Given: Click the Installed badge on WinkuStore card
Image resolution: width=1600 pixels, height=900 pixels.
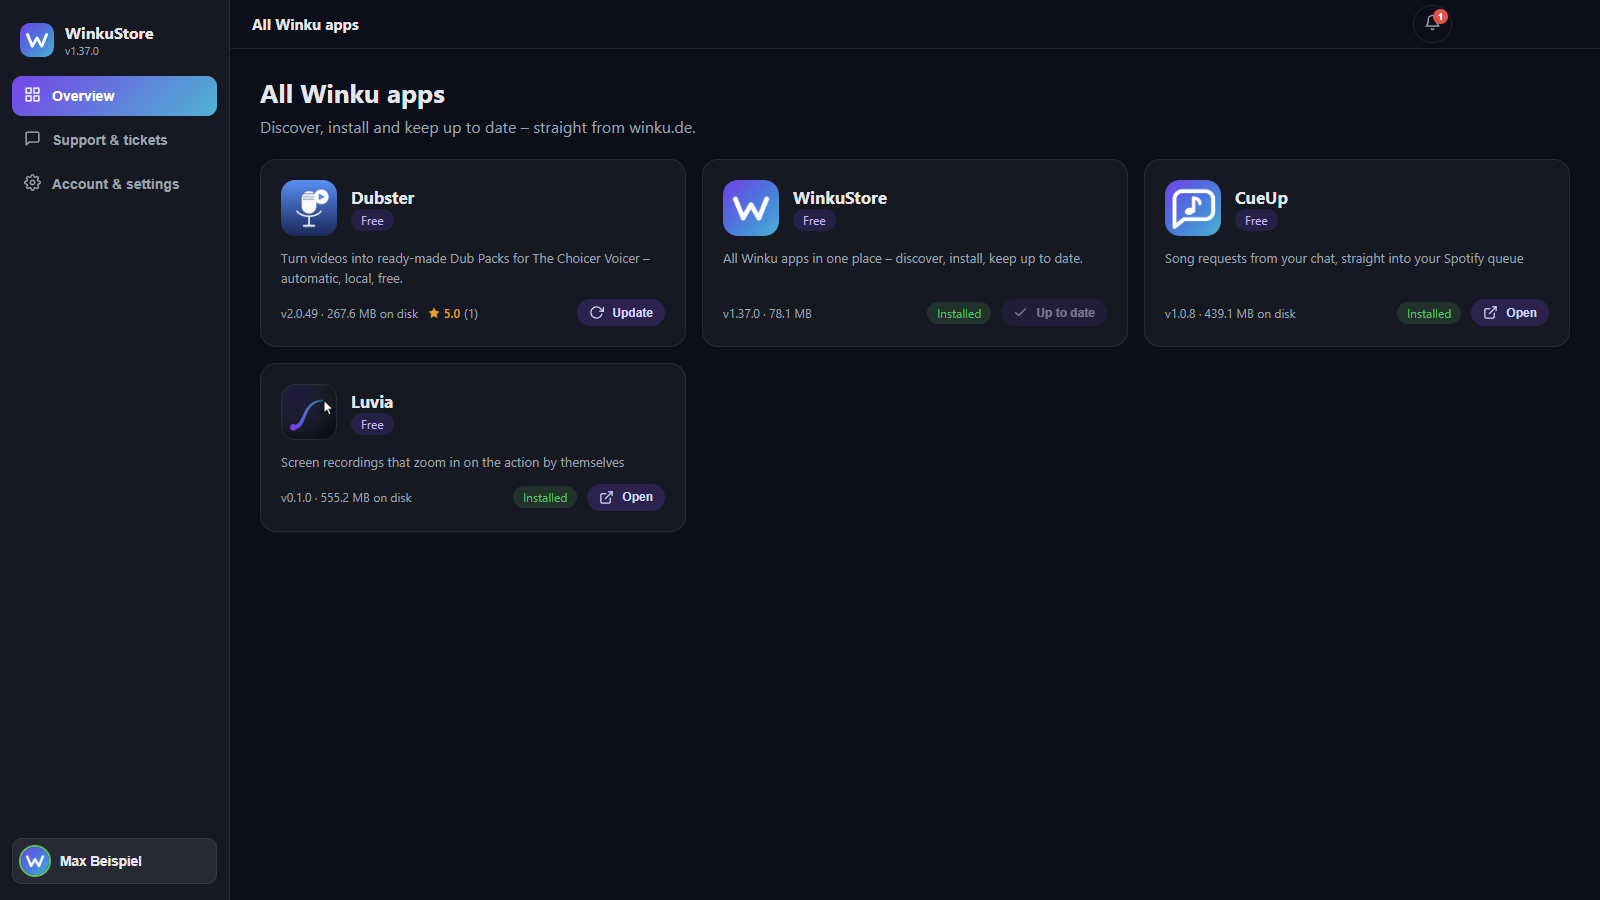Looking at the screenshot, I should [x=959, y=314].
